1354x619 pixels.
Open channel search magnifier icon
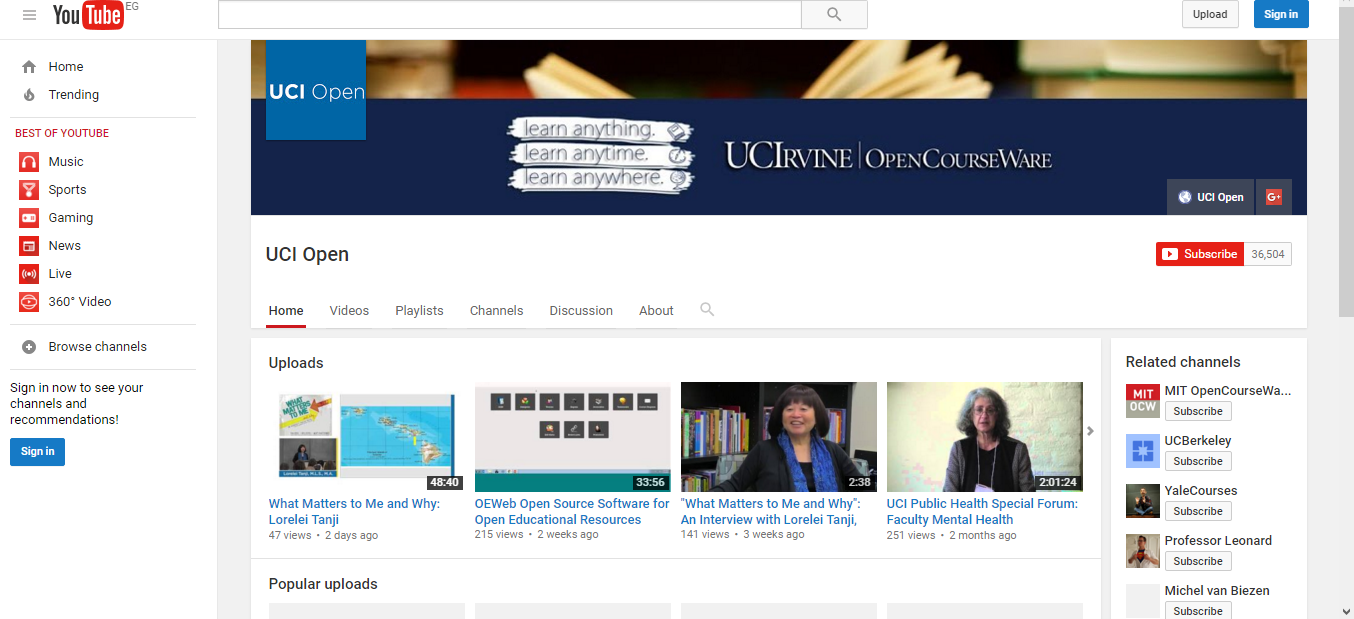click(707, 310)
